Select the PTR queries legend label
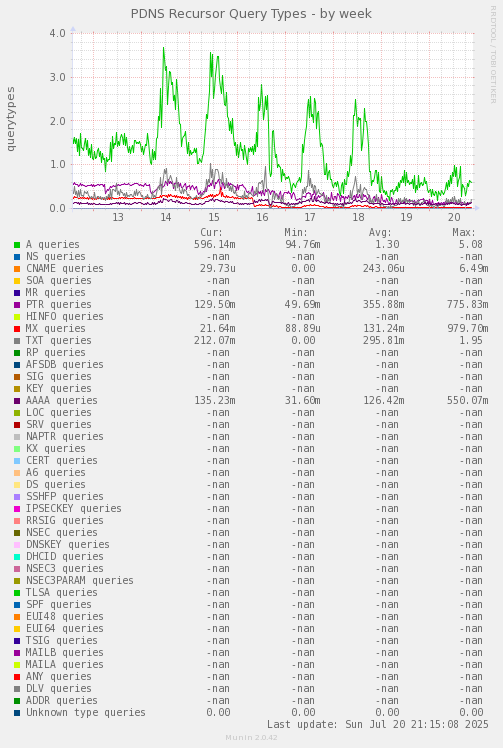Image resolution: width=503 pixels, height=748 pixels. click(x=59, y=304)
